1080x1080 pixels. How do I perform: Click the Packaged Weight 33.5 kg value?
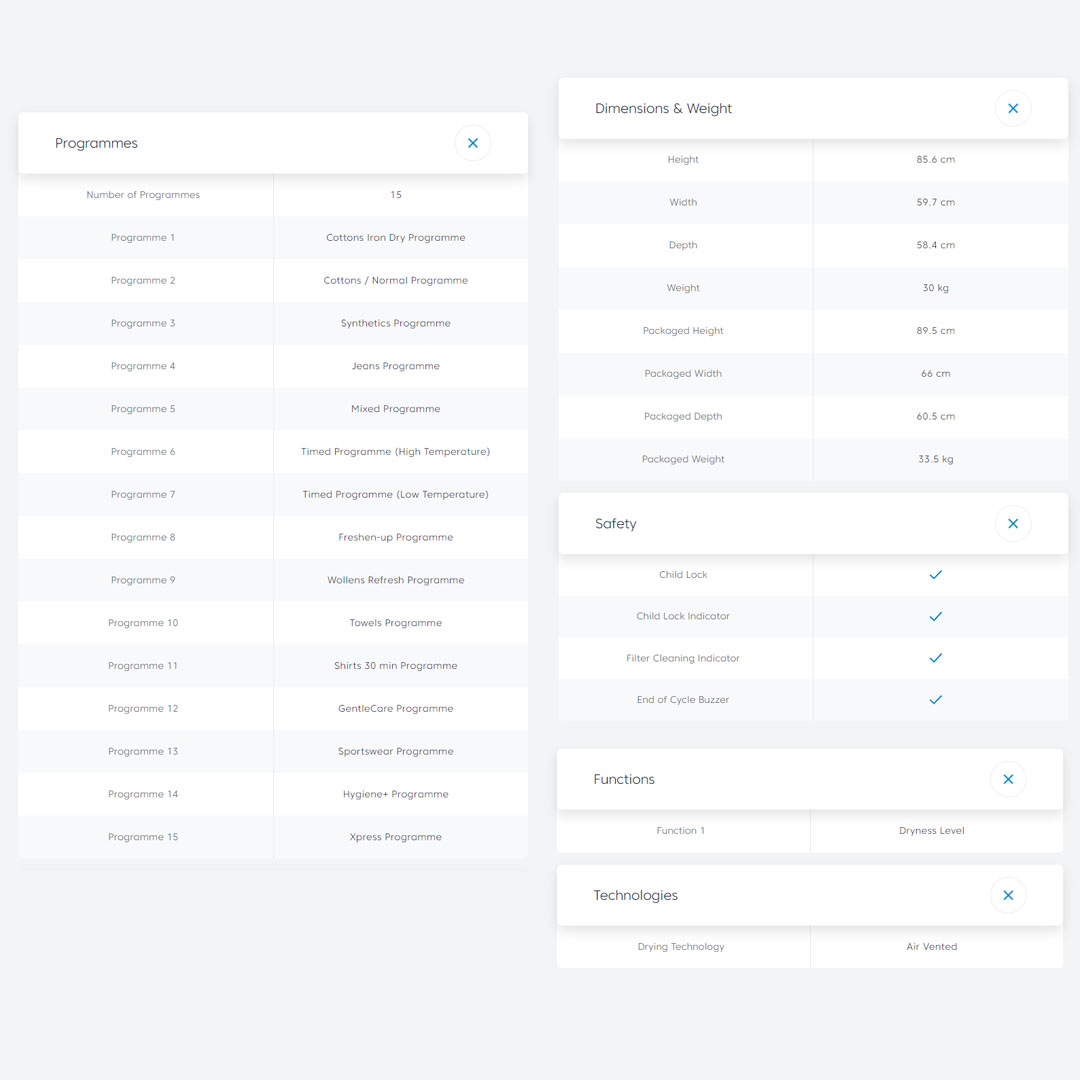936,459
